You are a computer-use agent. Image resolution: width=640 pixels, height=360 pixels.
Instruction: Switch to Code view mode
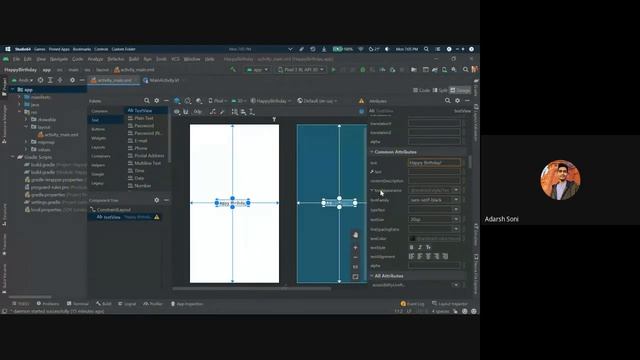tap(421, 90)
